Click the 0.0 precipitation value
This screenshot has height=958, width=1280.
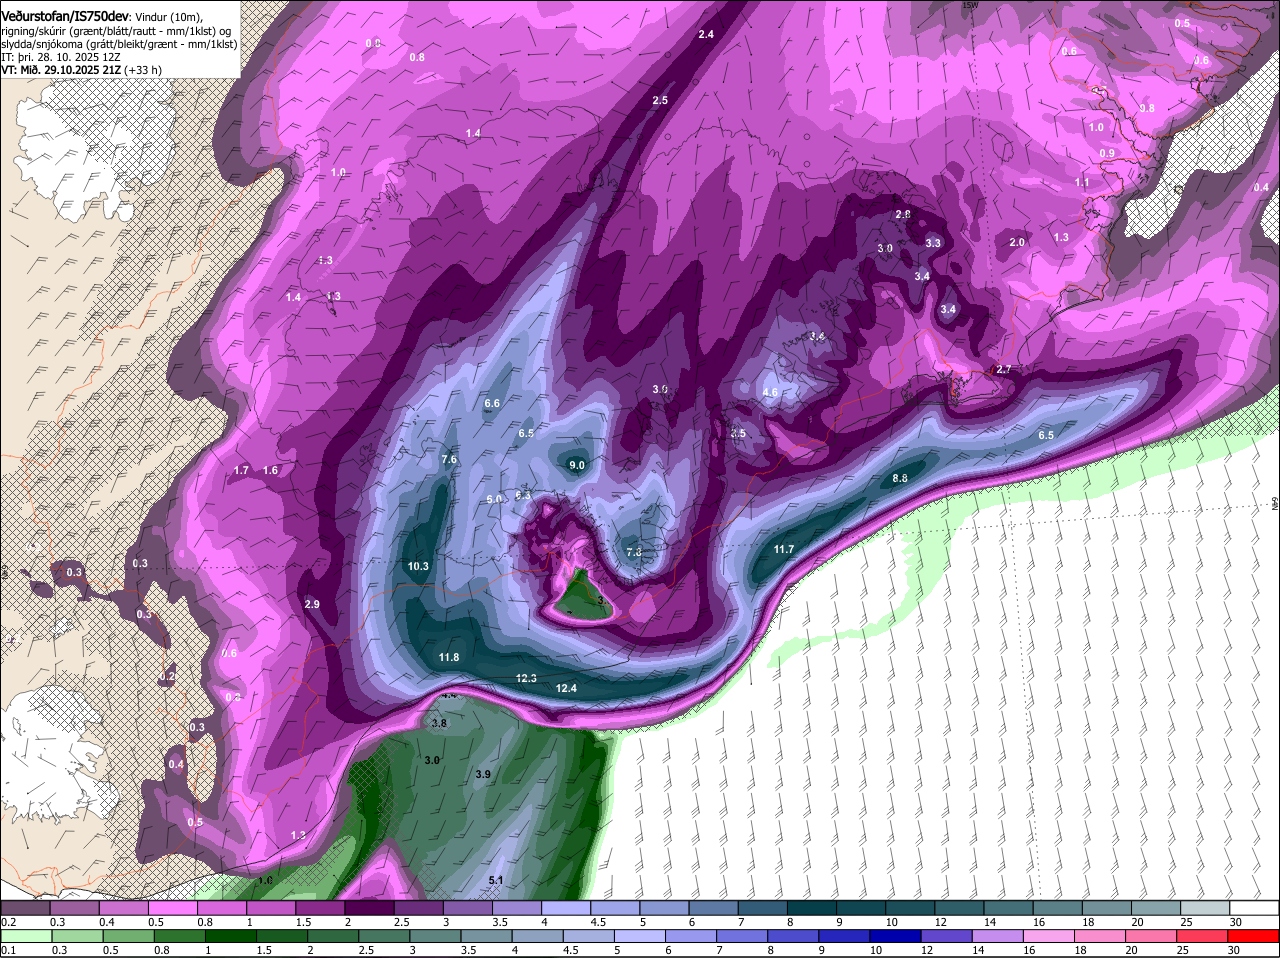373,43
